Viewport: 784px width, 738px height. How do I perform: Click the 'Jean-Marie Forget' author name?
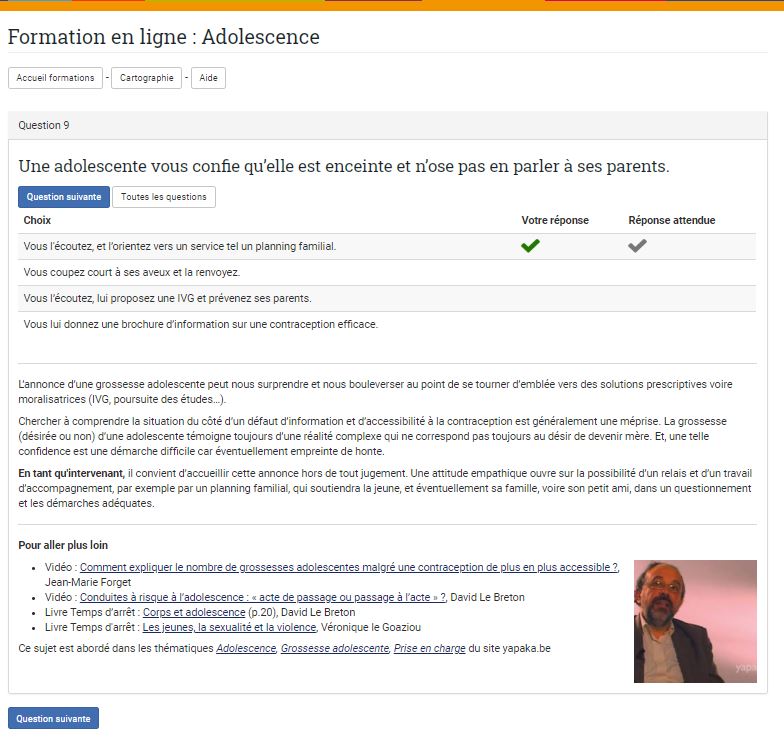coord(88,582)
